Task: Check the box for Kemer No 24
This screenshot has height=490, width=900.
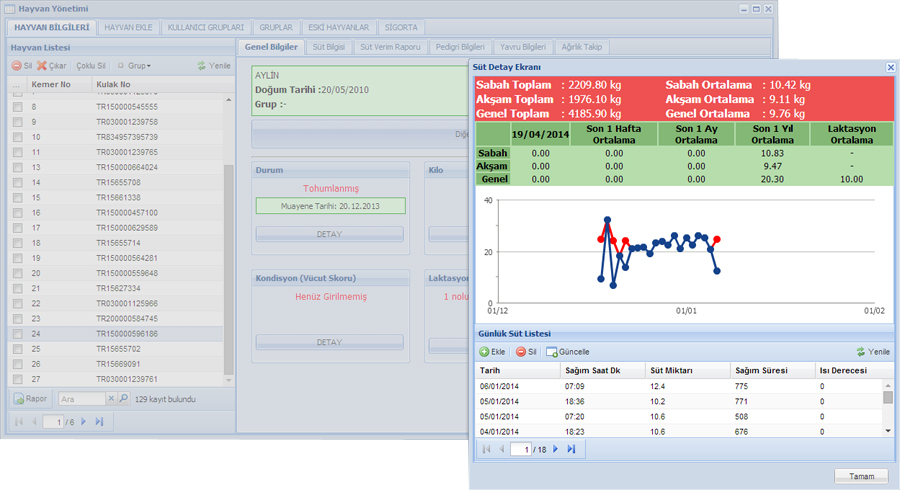Action: tap(18, 334)
